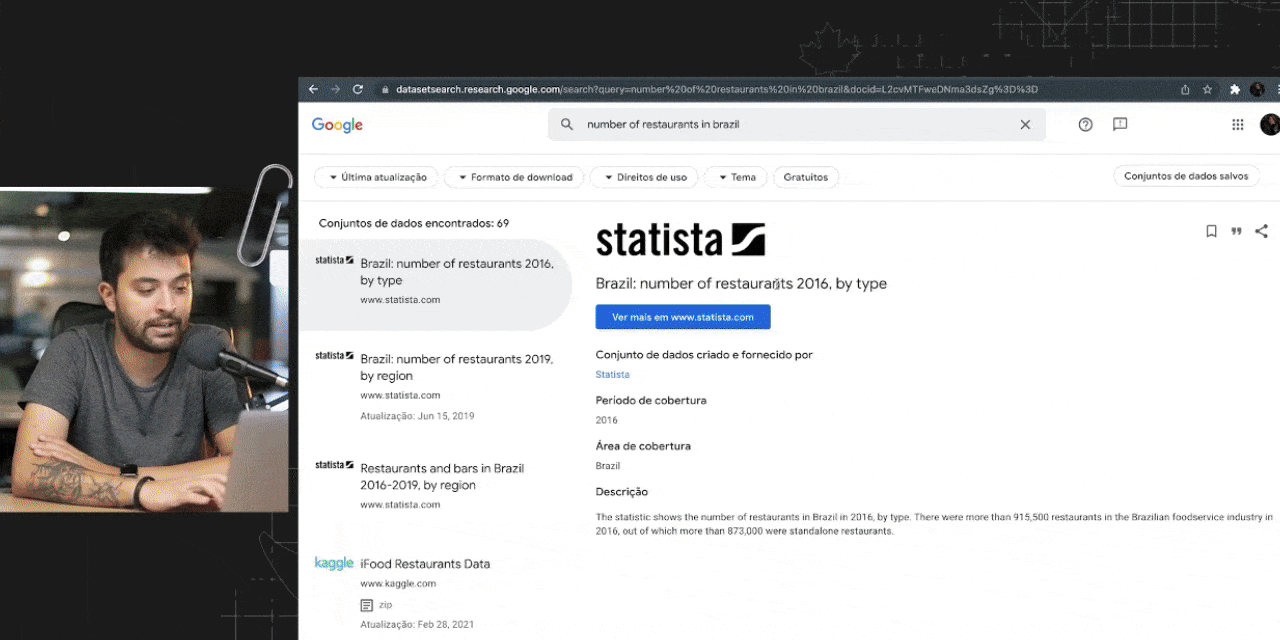
Task: Open the Google account avatar
Action: [x=1270, y=124]
